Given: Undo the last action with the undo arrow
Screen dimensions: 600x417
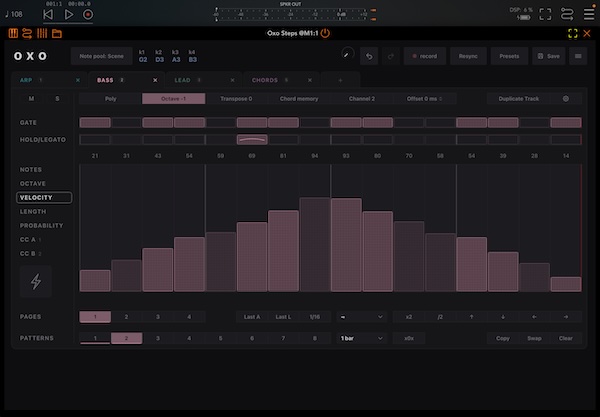Looking at the screenshot, I should (x=369, y=56).
